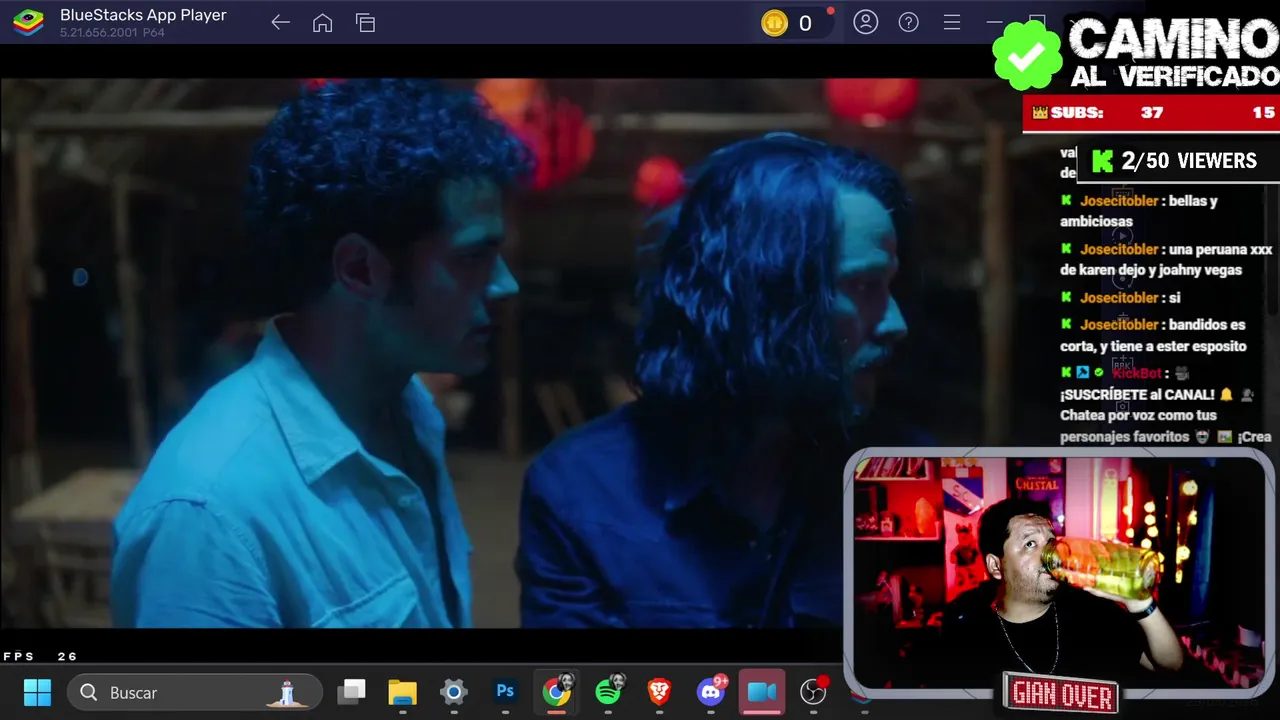The width and height of the screenshot is (1280, 720).
Task: Click the 'GIAN OVER' name badge
Action: point(1060,693)
